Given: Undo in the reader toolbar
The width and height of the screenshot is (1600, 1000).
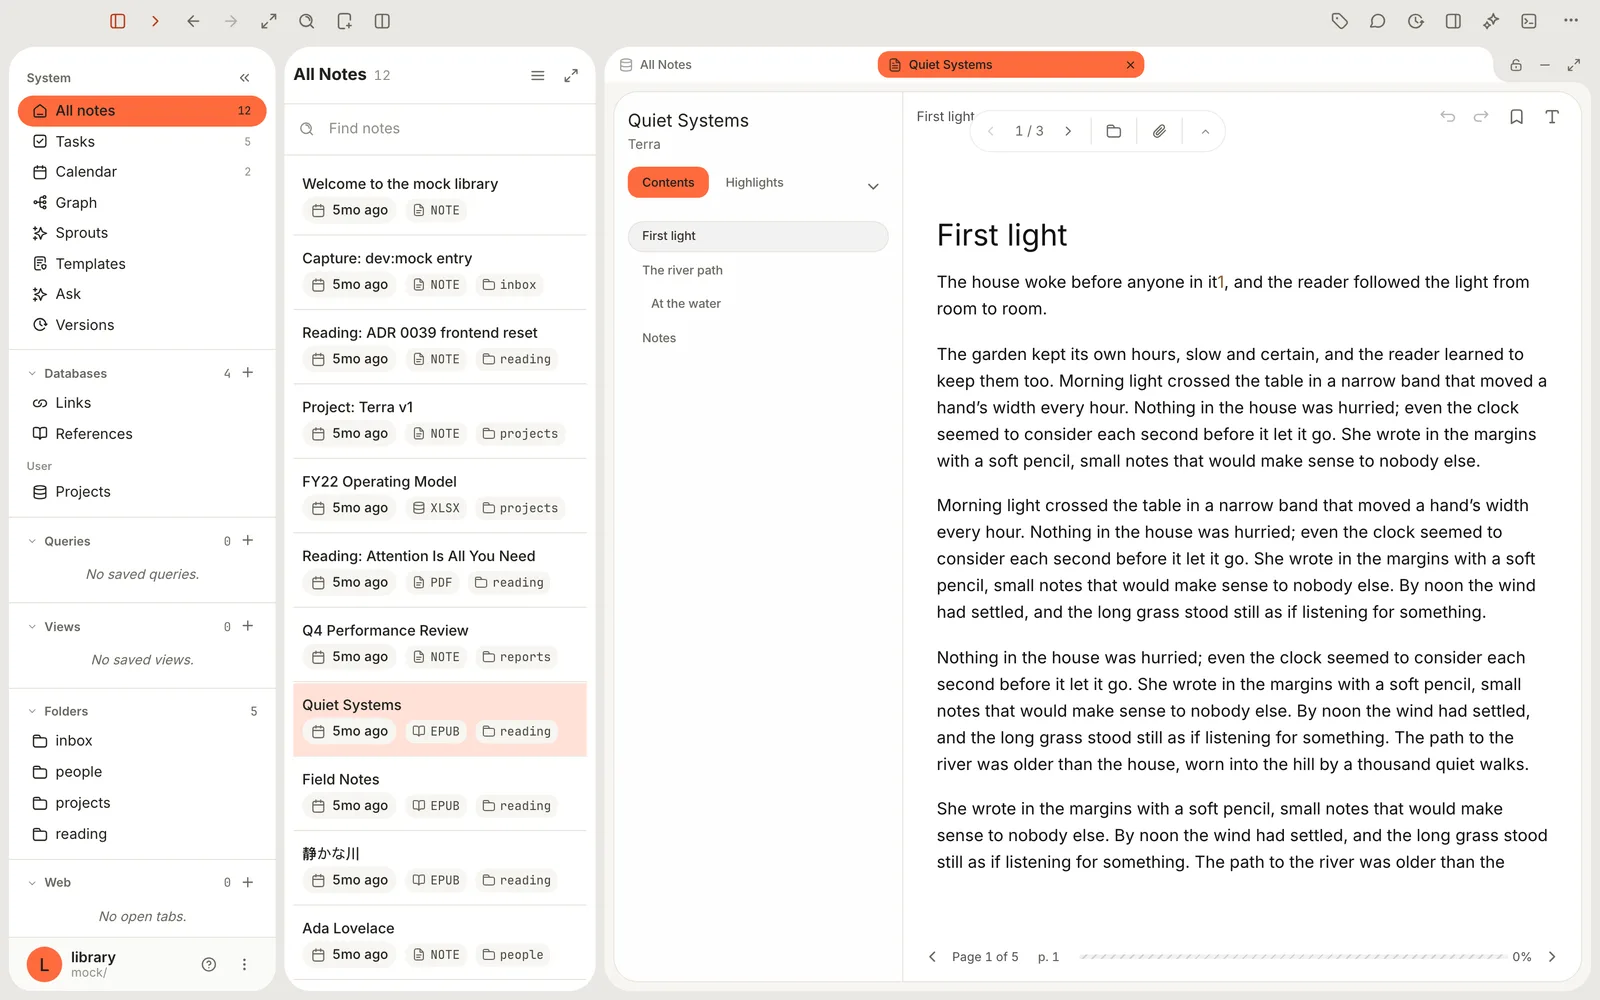Looking at the screenshot, I should [x=1448, y=117].
